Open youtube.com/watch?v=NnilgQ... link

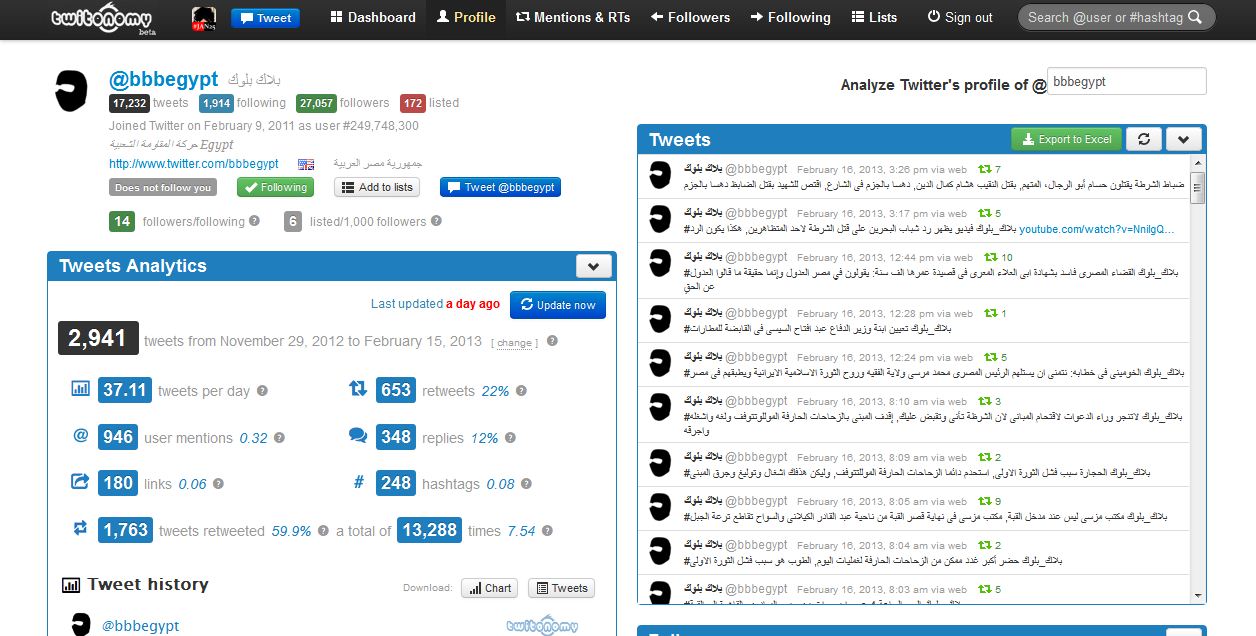pyautogui.click(x=1097, y=229)
